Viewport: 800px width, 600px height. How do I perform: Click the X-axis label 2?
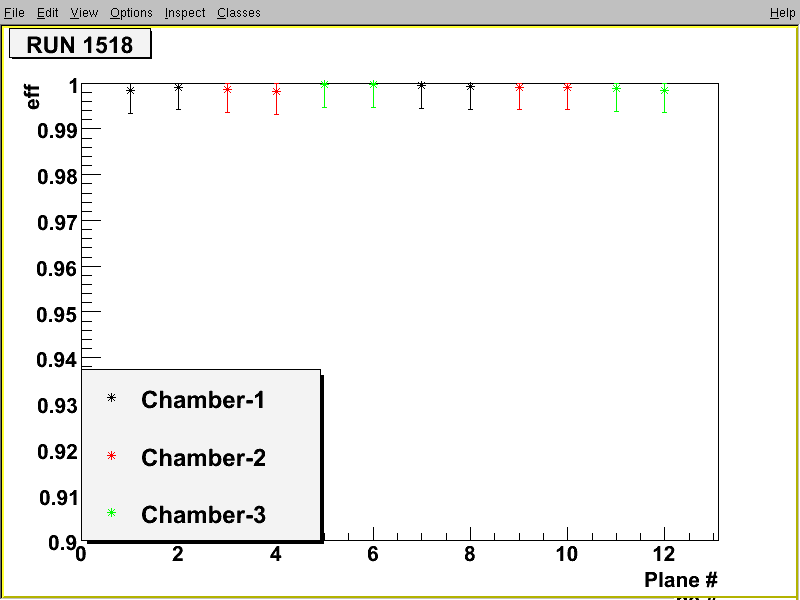coord(178,554)
